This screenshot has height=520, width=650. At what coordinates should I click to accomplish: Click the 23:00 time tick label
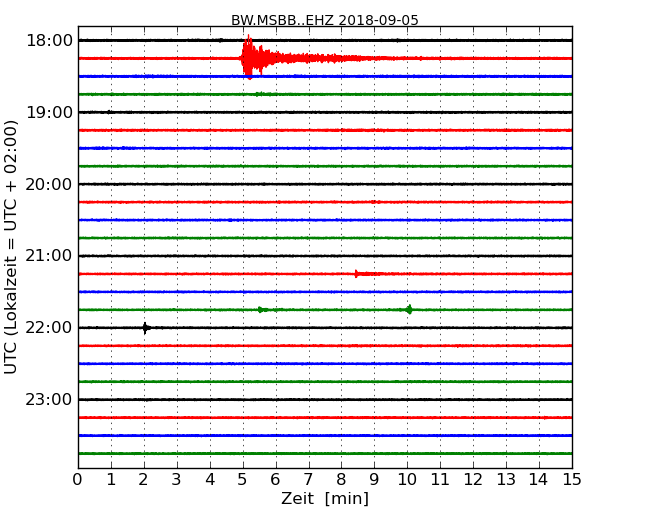pos(48,400)
